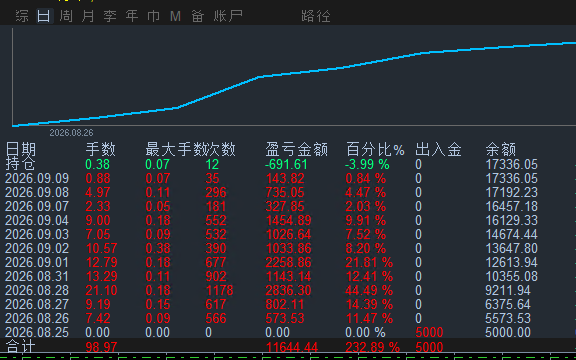The width and height of the screenshot is (576, 360).
Task: Switch to the 综 summary tab
Action: coord(22,16)
